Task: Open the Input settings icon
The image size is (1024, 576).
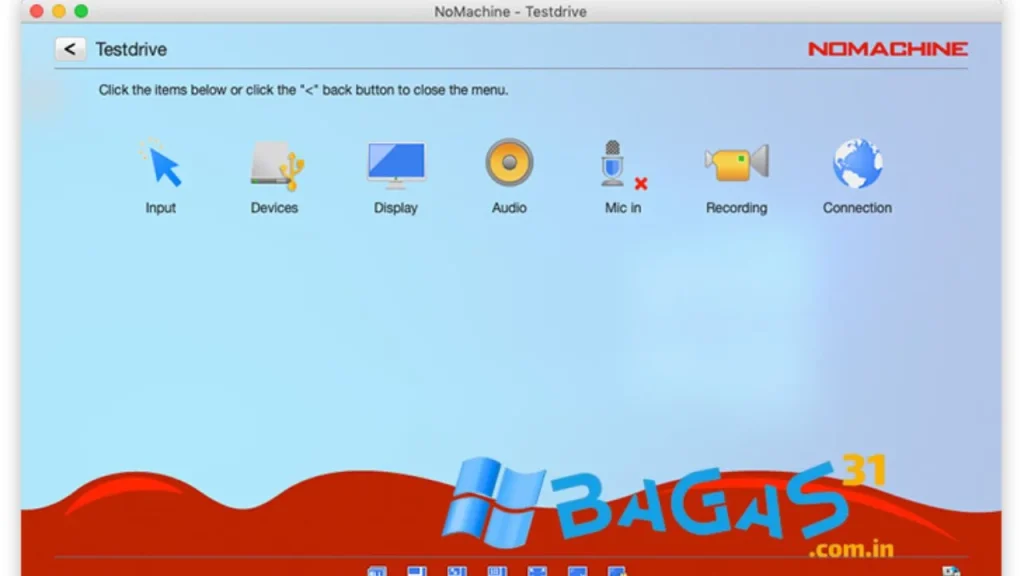Action: [161, 163]
